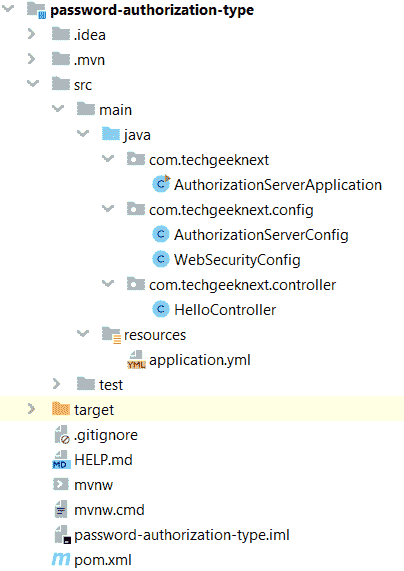Viewport: 404px width, 571px height.
Task: Select the AuthorizationServerConfig file
Action: 261,235
